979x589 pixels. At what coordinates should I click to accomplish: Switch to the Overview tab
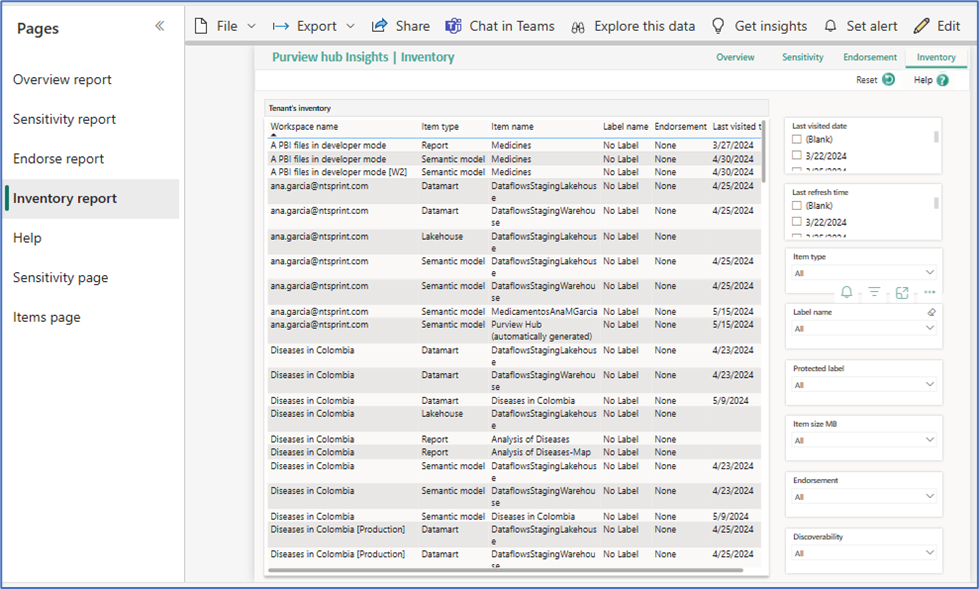(735, 57)
